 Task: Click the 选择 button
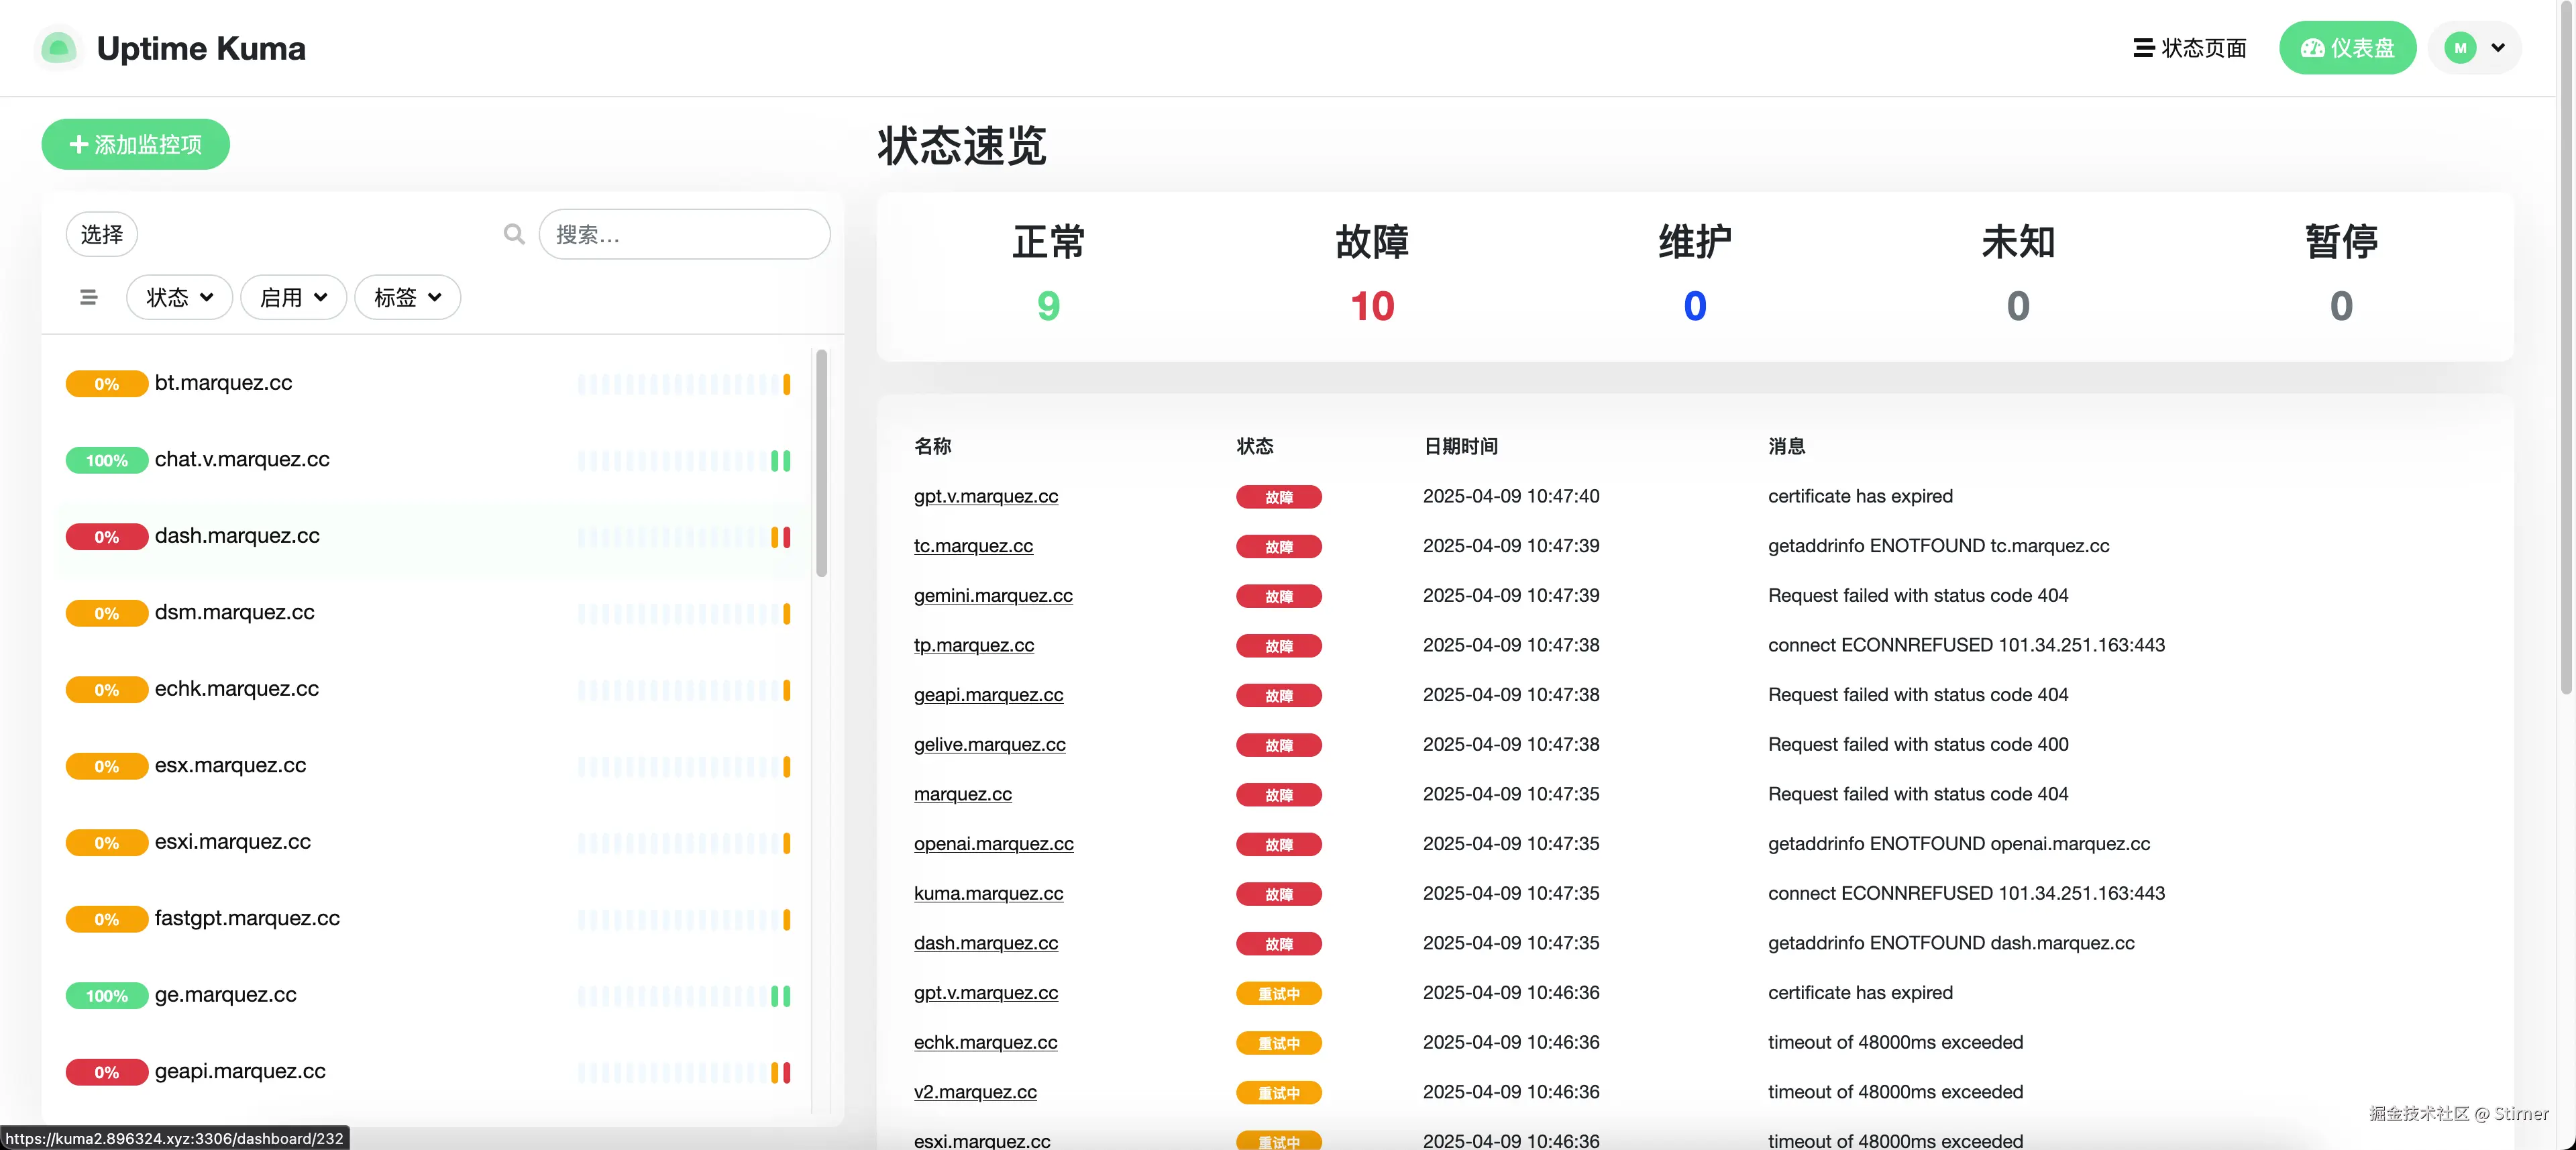(x=101, y=233)
